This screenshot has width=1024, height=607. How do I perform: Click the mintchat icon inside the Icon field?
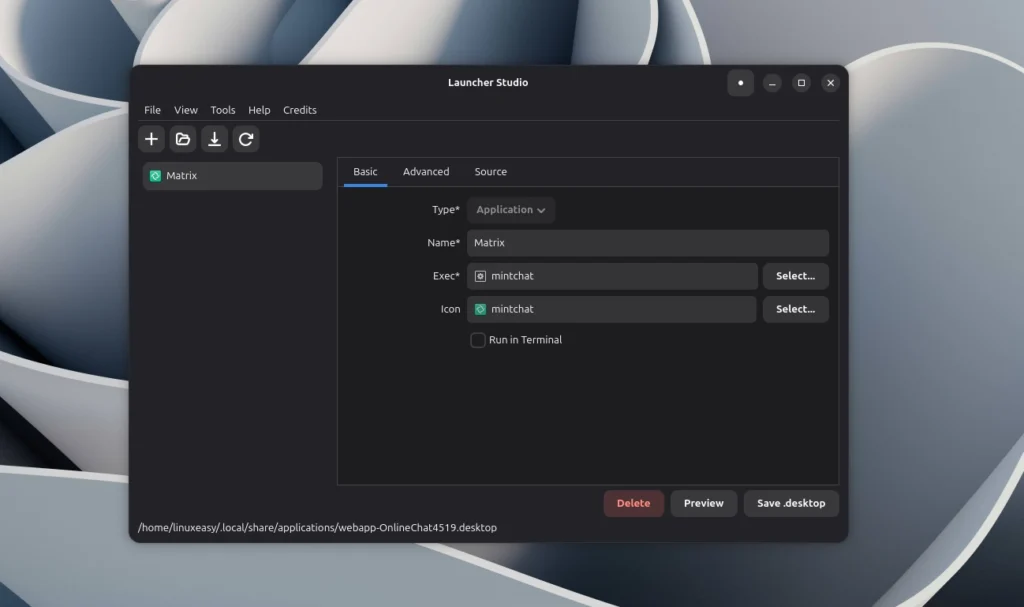[x=479, y=309]
